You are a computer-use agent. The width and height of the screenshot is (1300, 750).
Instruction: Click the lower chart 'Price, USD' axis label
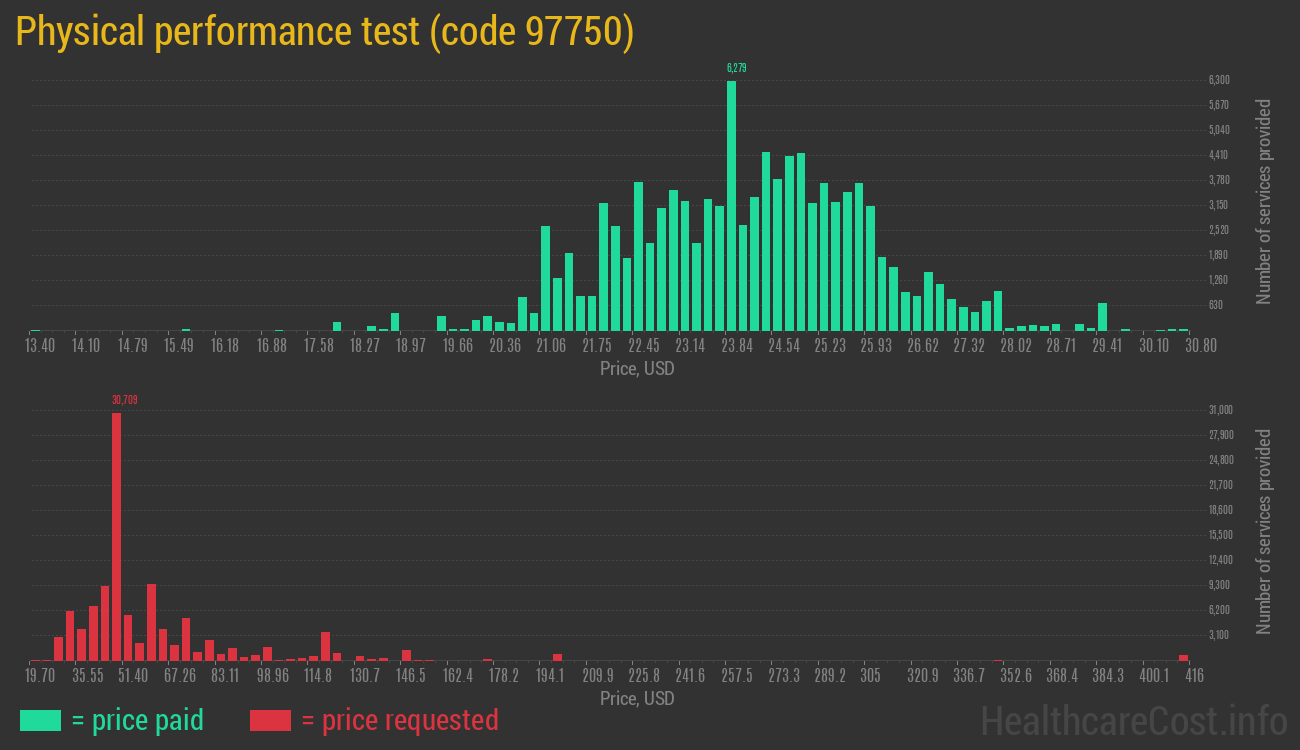tap(637, 698)
